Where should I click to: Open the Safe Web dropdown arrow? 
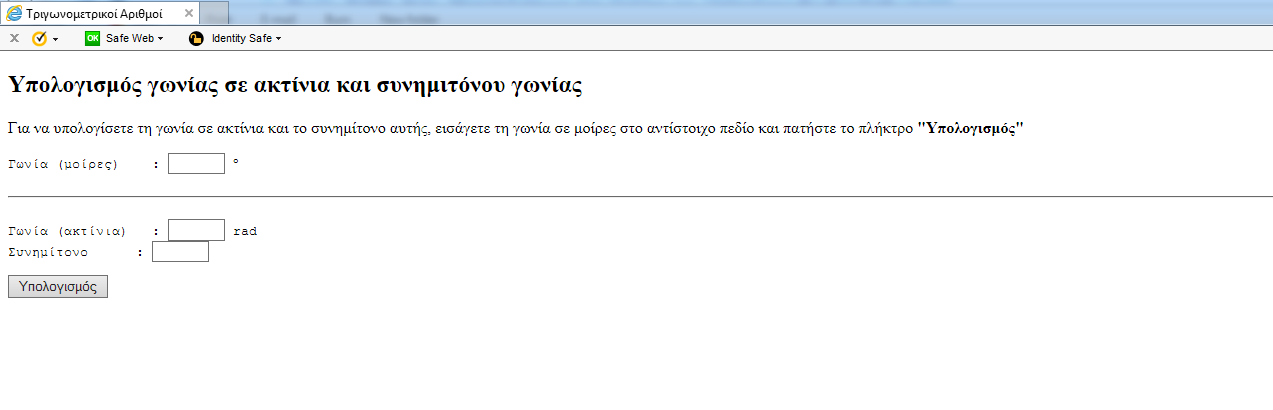point(160,39)
